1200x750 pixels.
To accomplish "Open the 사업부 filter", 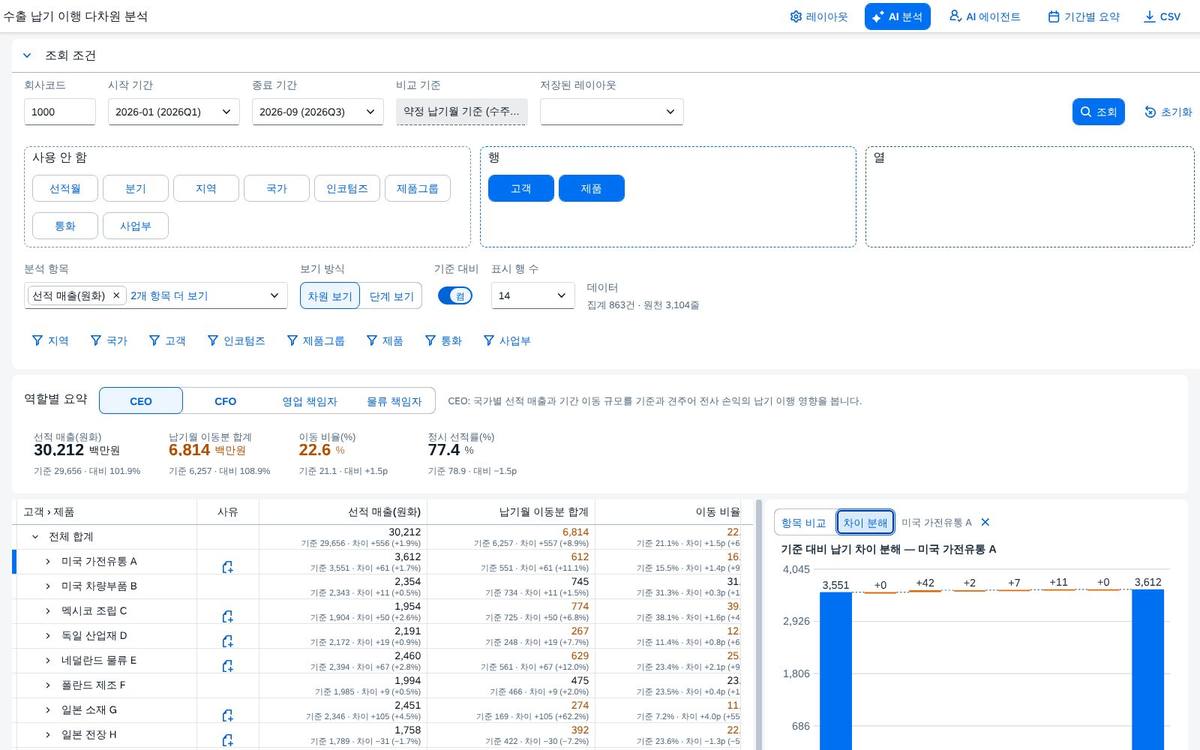I will [506, 341].
